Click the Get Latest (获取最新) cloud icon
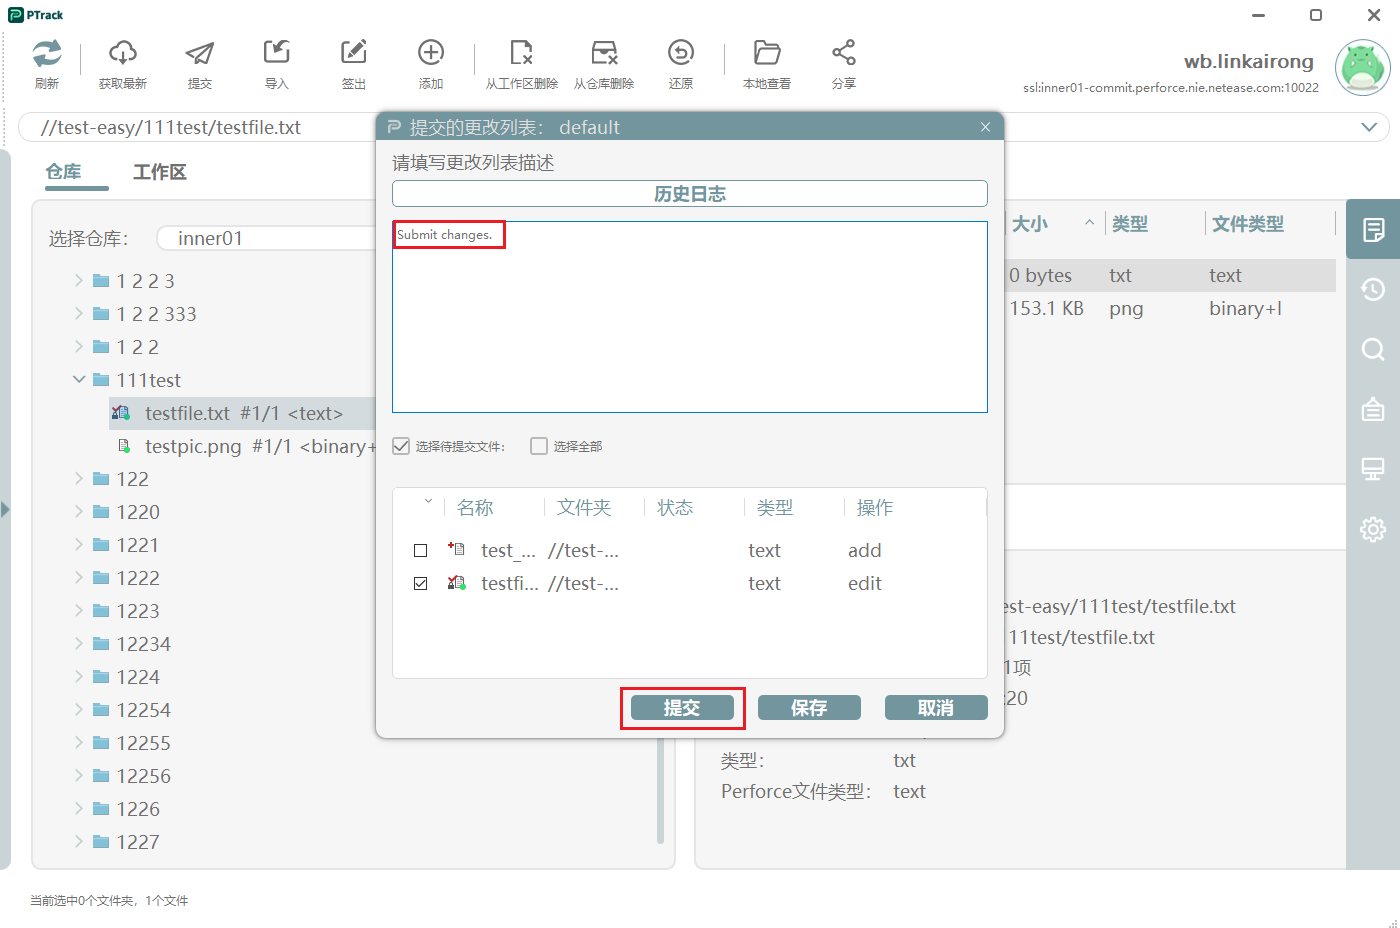The image size is (1400, 928). tap(123, 53)
